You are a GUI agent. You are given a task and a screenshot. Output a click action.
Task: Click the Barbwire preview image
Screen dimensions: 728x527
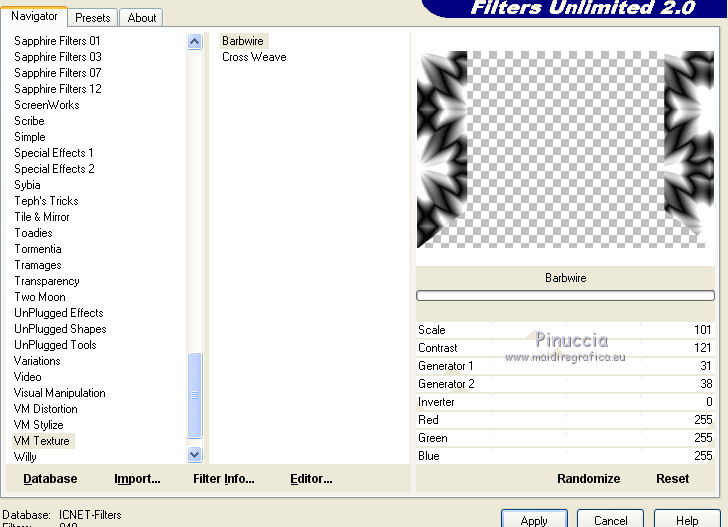coord(565,149)
